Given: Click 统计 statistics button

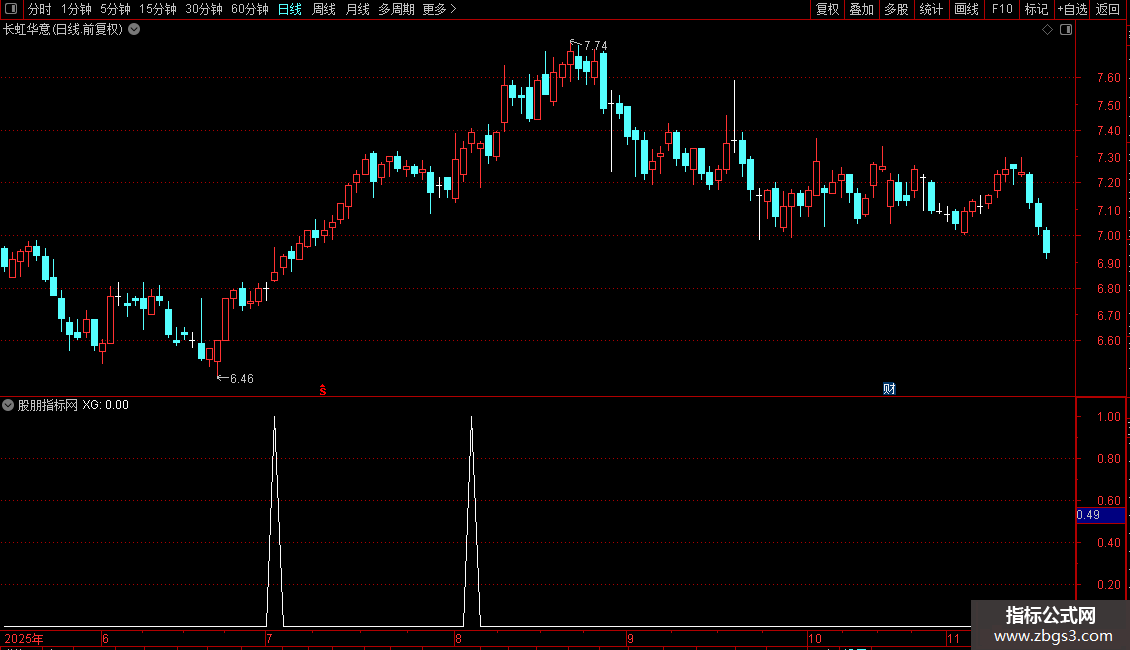Looking at the screenshot, I should (931, 9).
